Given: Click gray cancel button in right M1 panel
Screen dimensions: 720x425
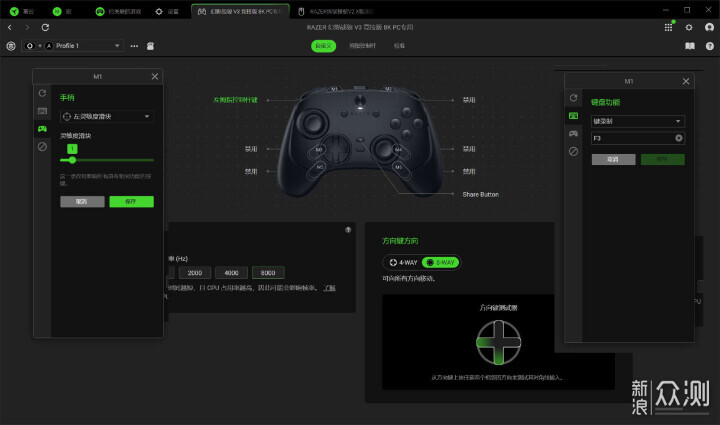Looking at the screenshot, I should tap(613, 159).
